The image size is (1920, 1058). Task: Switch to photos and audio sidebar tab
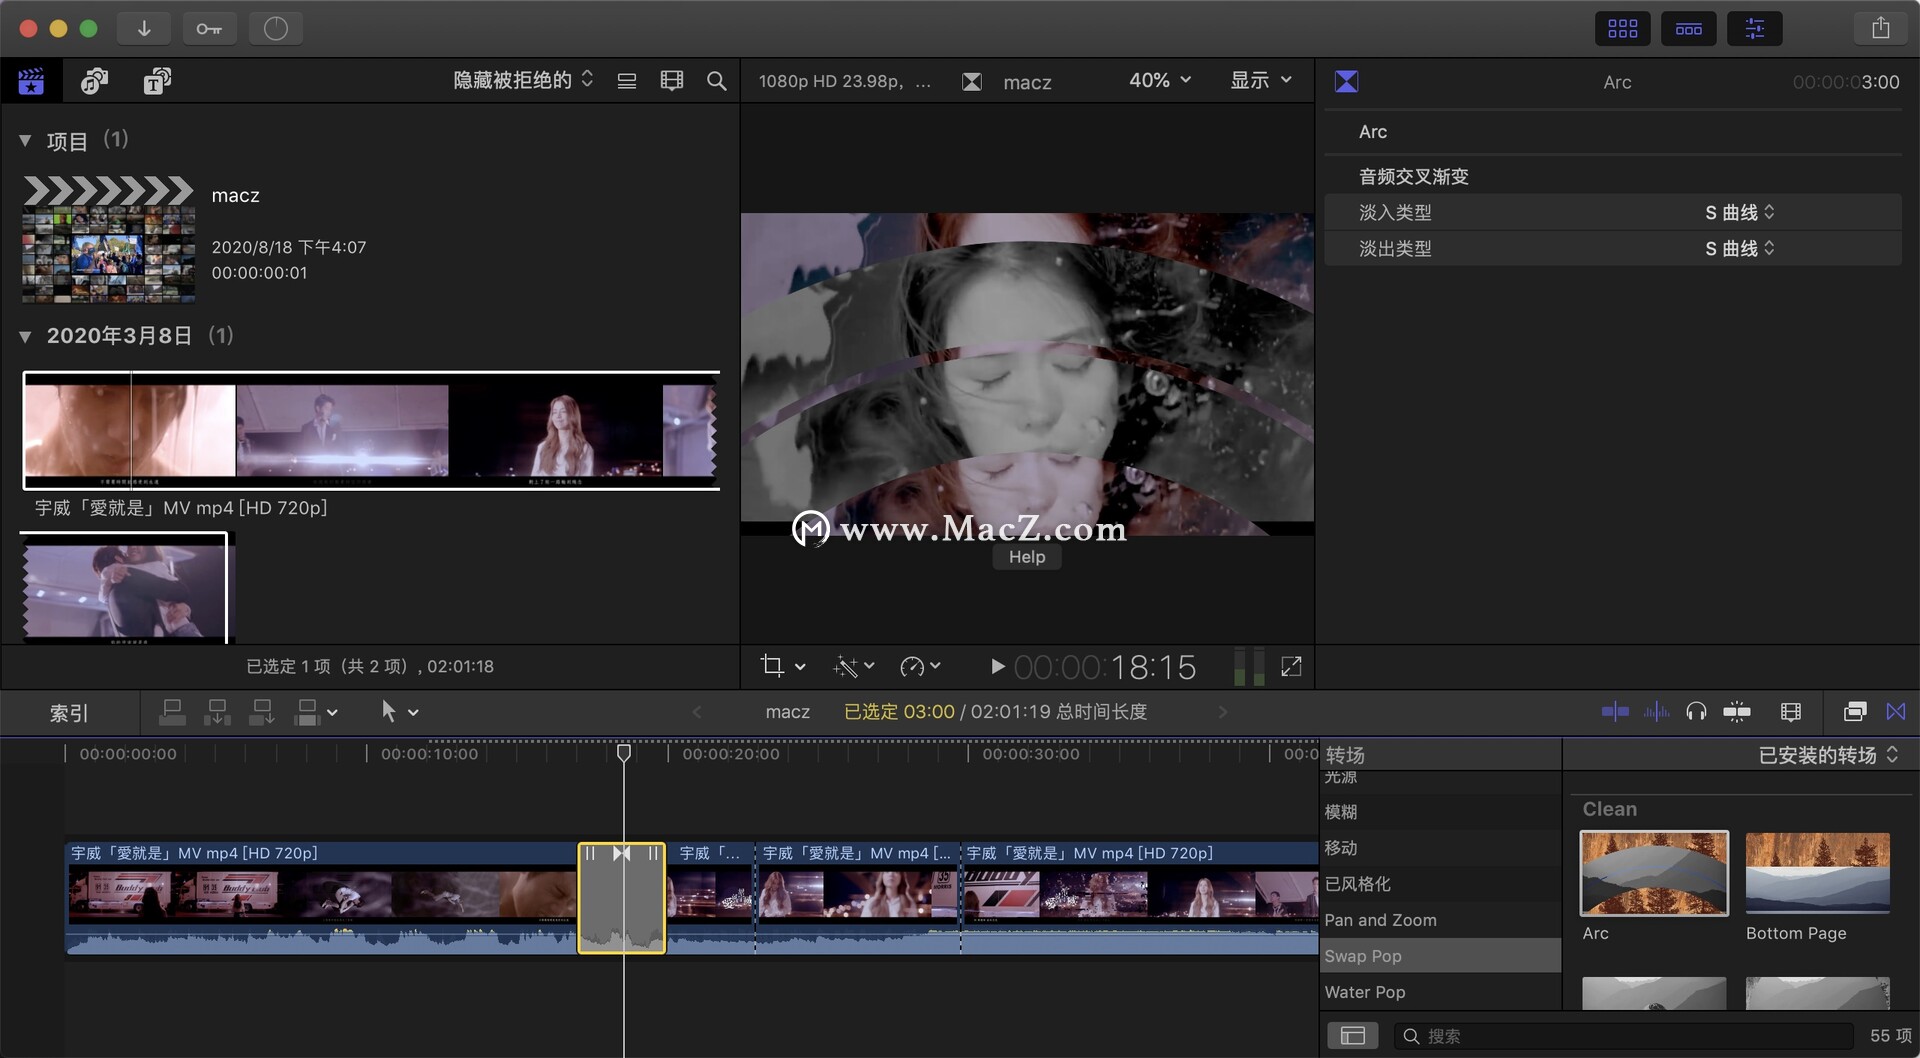click(95, 81)
